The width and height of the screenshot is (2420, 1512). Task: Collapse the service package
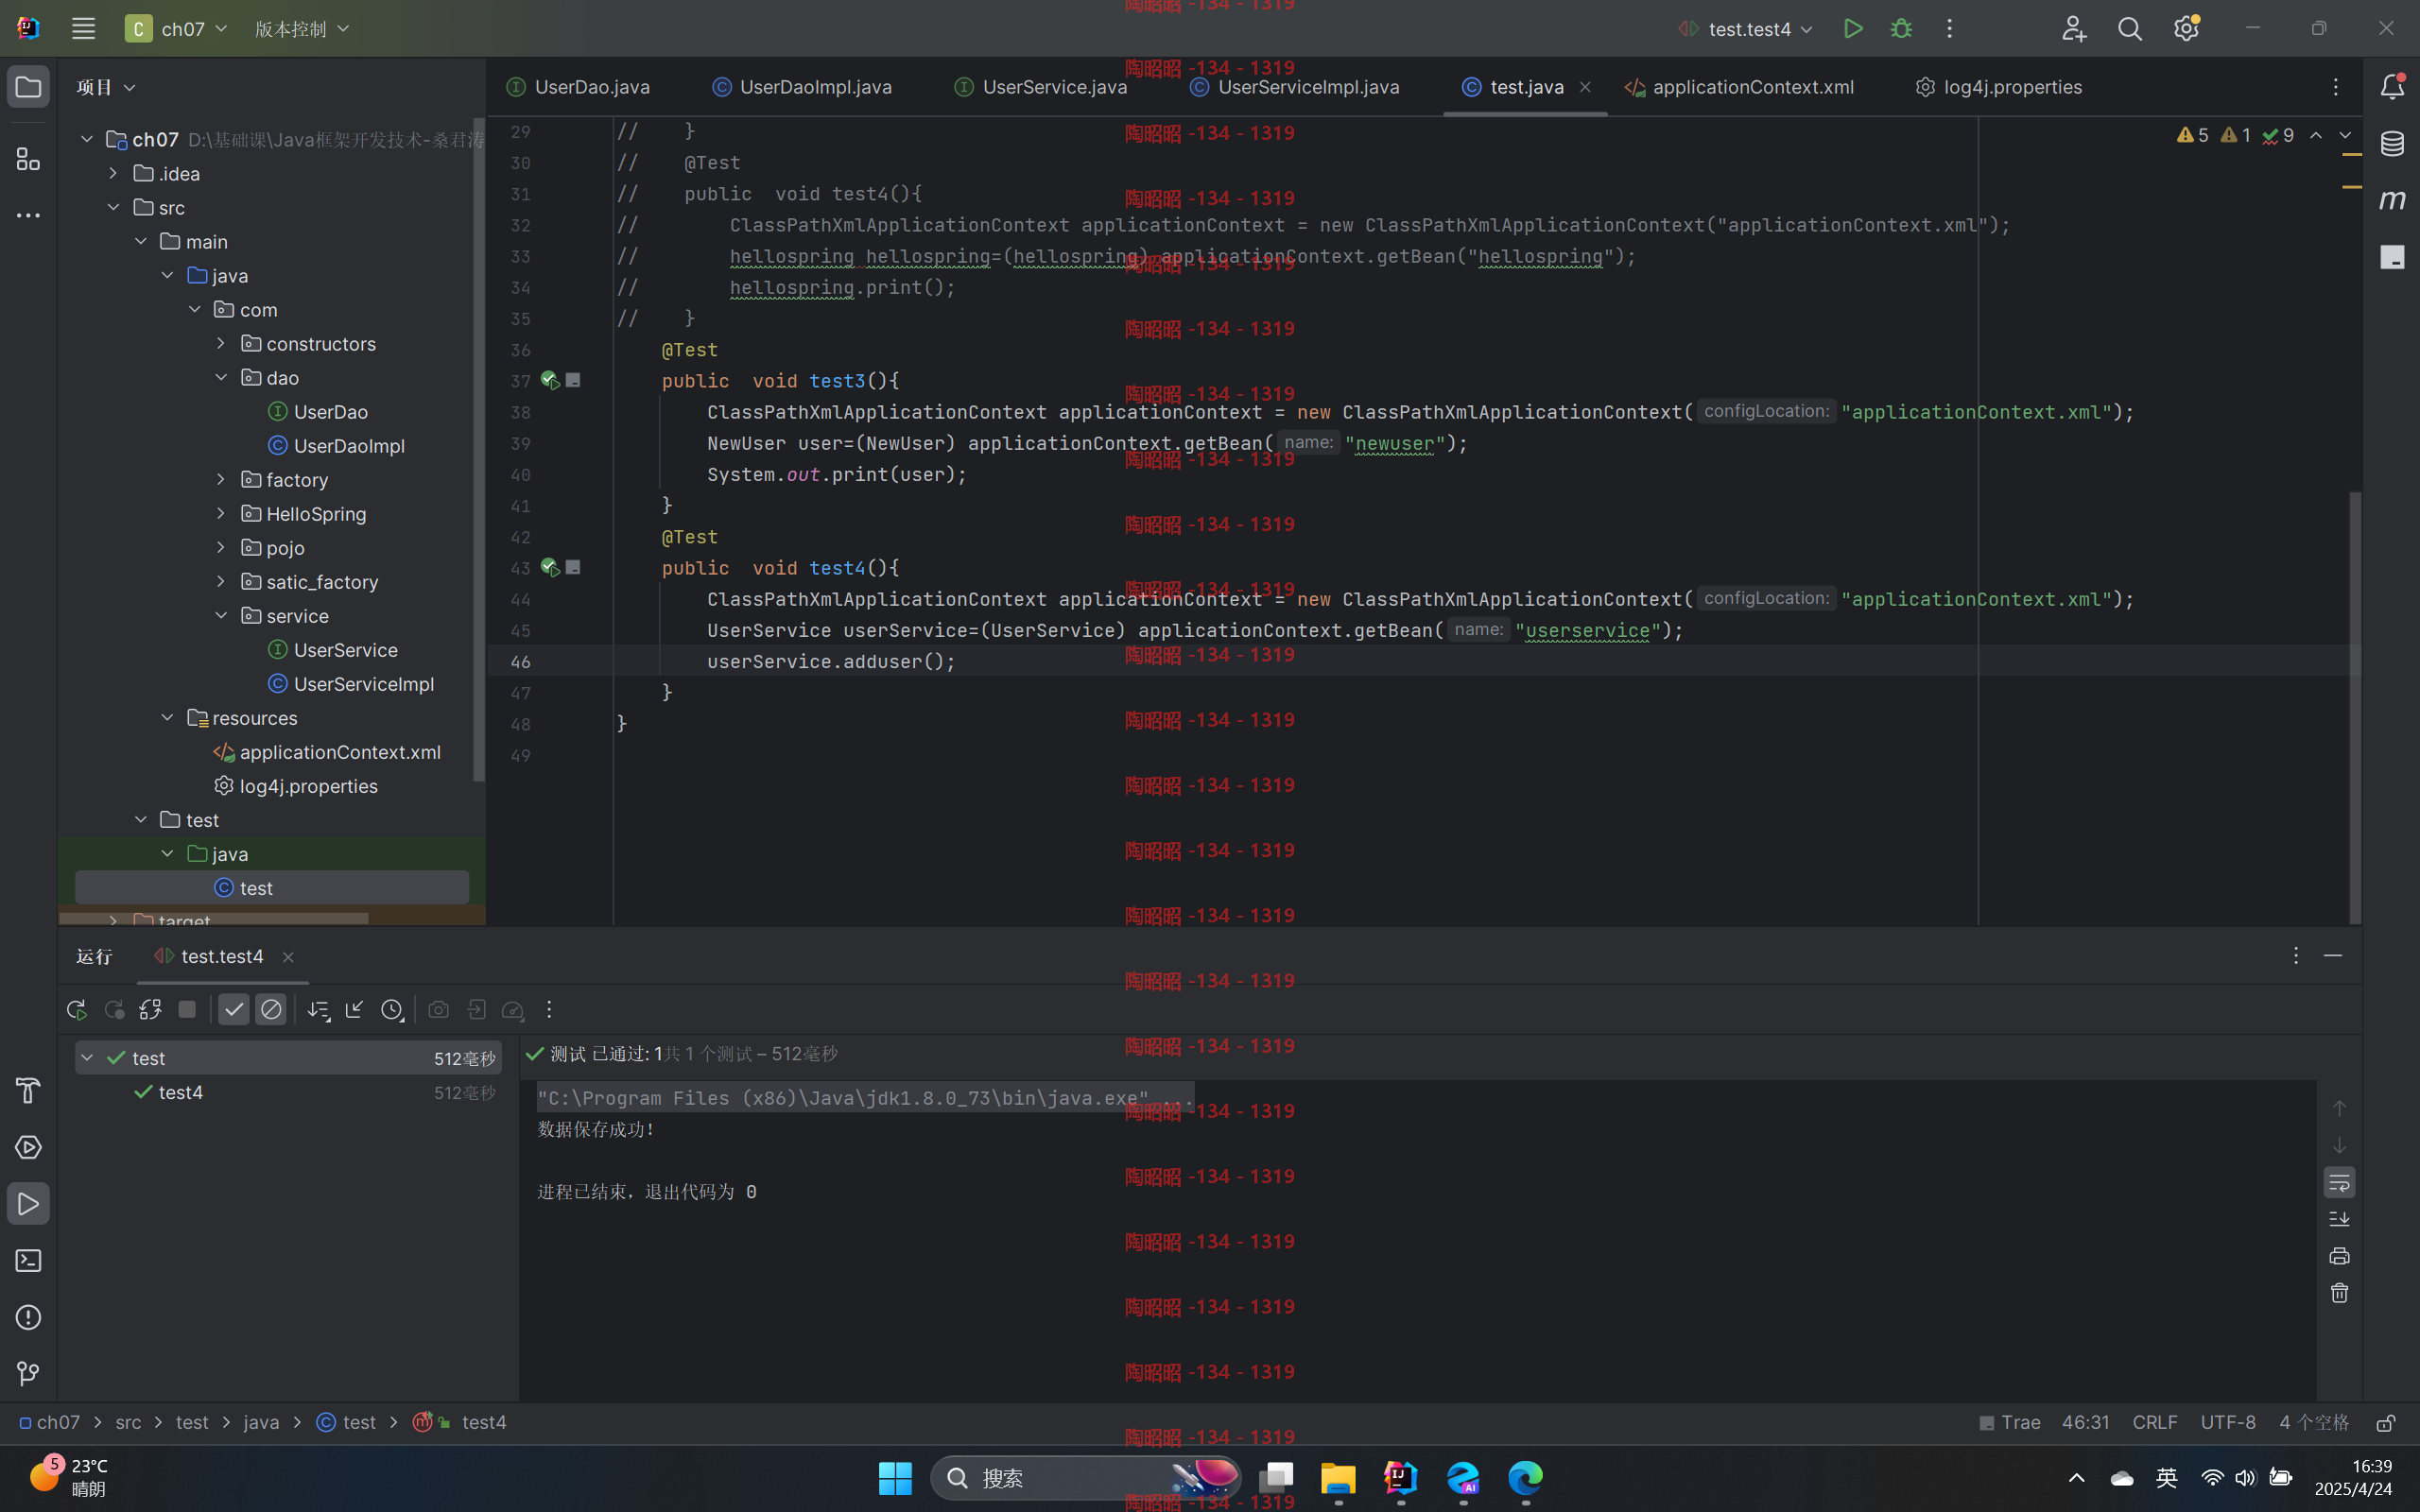tap(221, 615)
